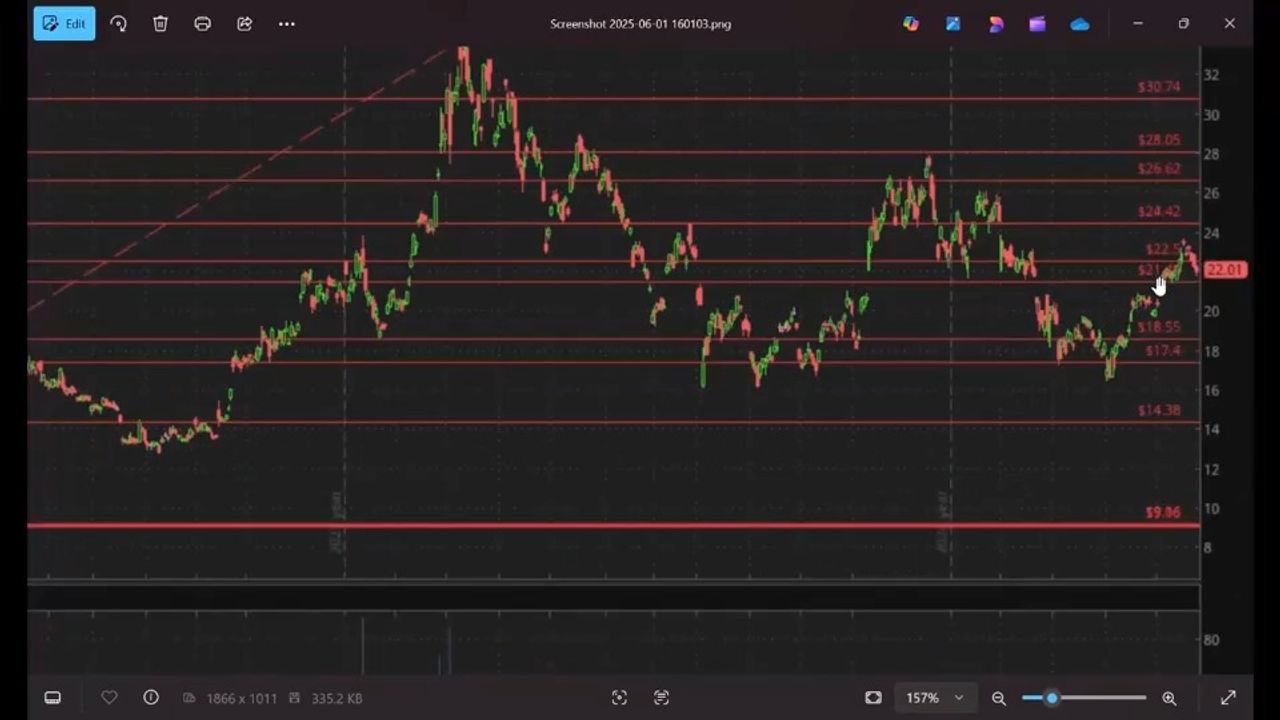Mark image as favorite with heart icon
Image resolution: width=1280 pixels, height=720 pixels.
point(109,698)
